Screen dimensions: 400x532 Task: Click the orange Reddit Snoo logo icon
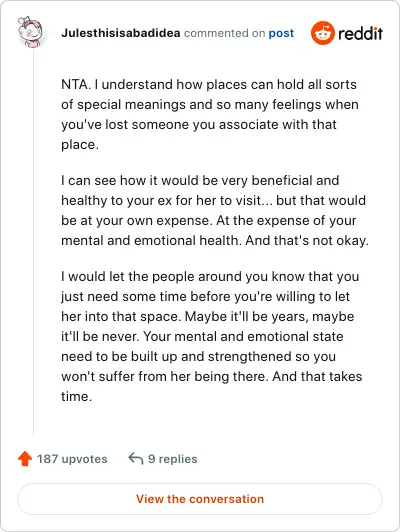pyautogui.click(x=323, y=33)
